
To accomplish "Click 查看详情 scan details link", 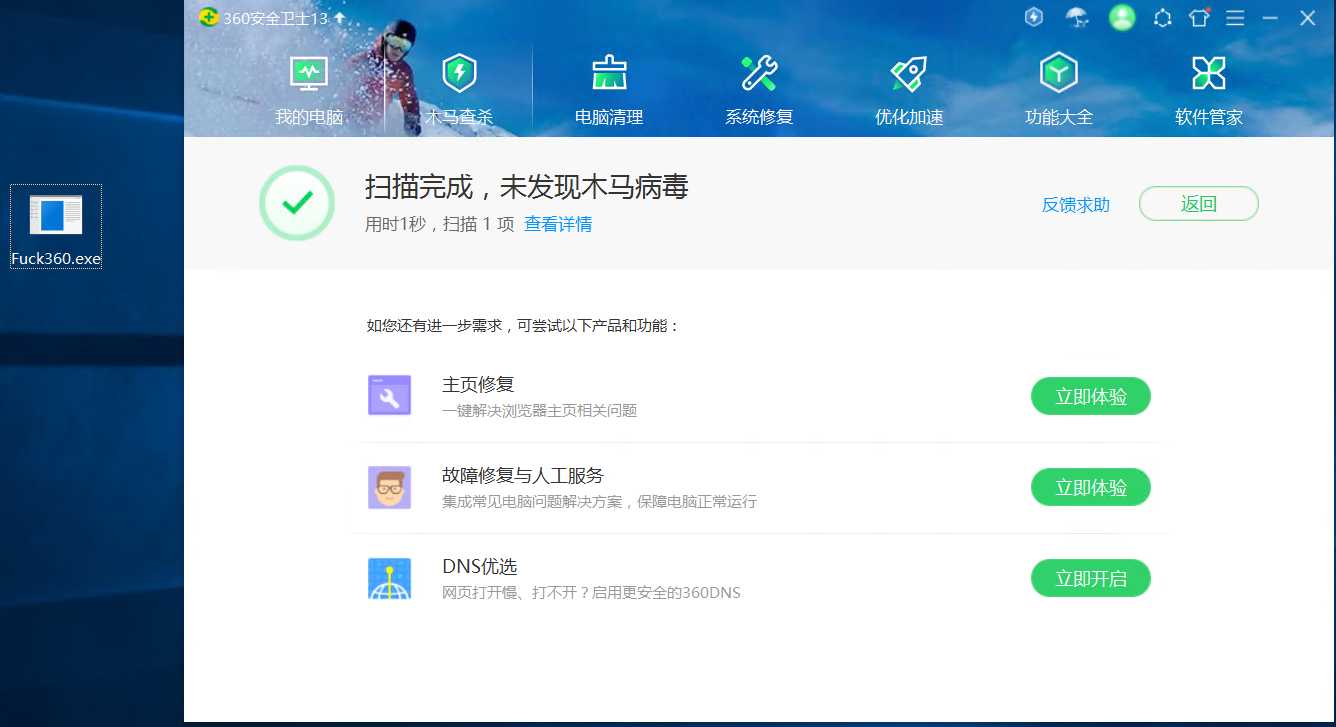I will (x=558, y=224).
